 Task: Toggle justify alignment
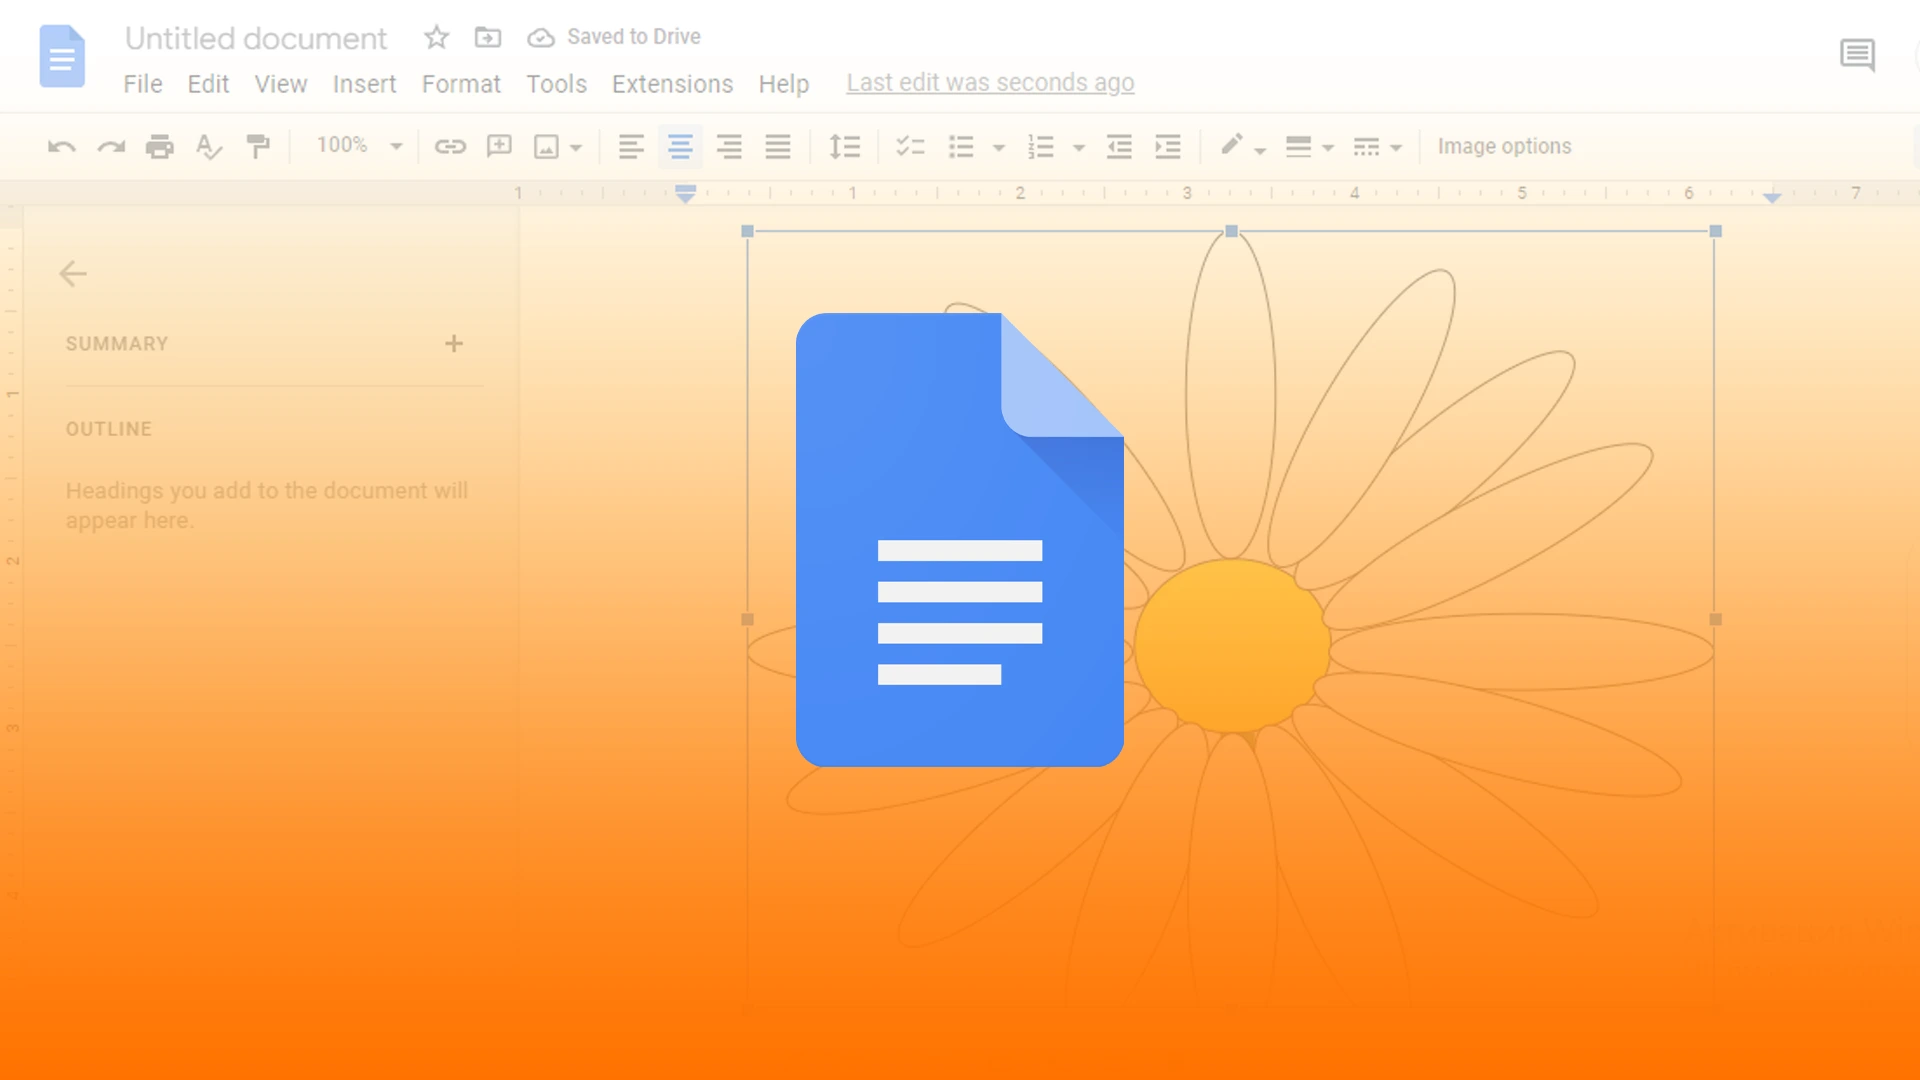pos(778,147)
